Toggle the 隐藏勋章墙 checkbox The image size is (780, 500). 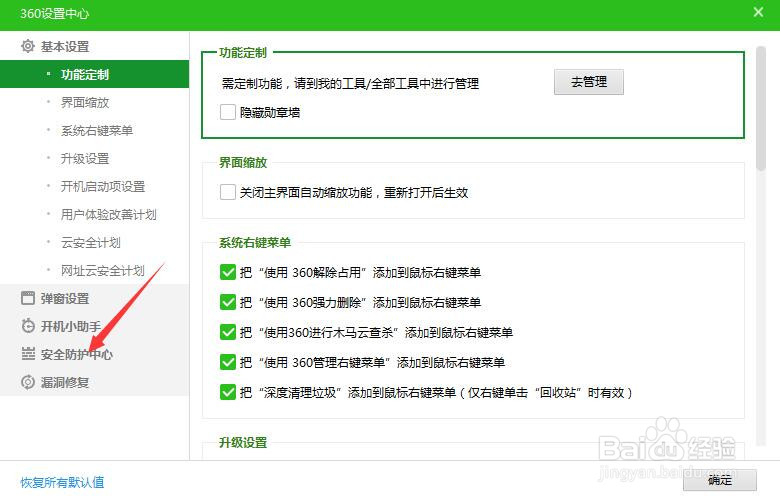click(x=228, y=112)
